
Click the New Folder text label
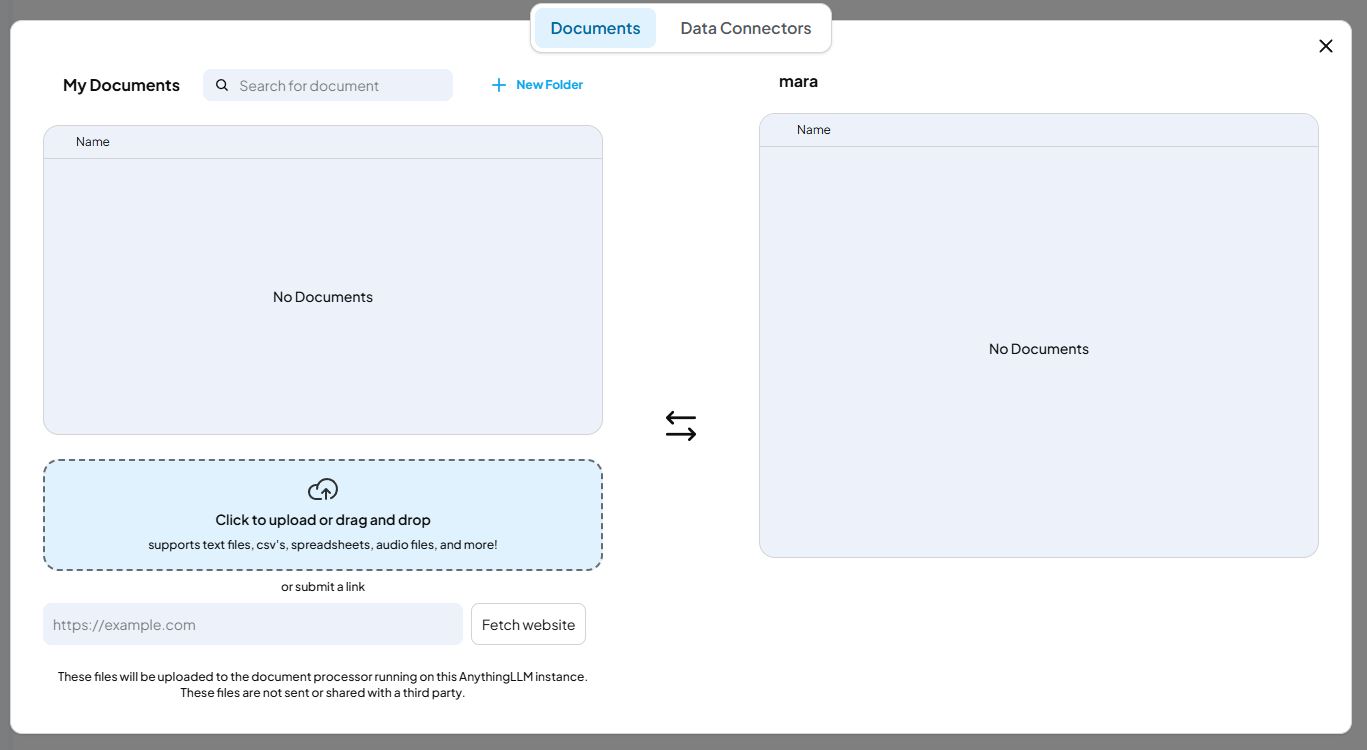pos(549,85)
